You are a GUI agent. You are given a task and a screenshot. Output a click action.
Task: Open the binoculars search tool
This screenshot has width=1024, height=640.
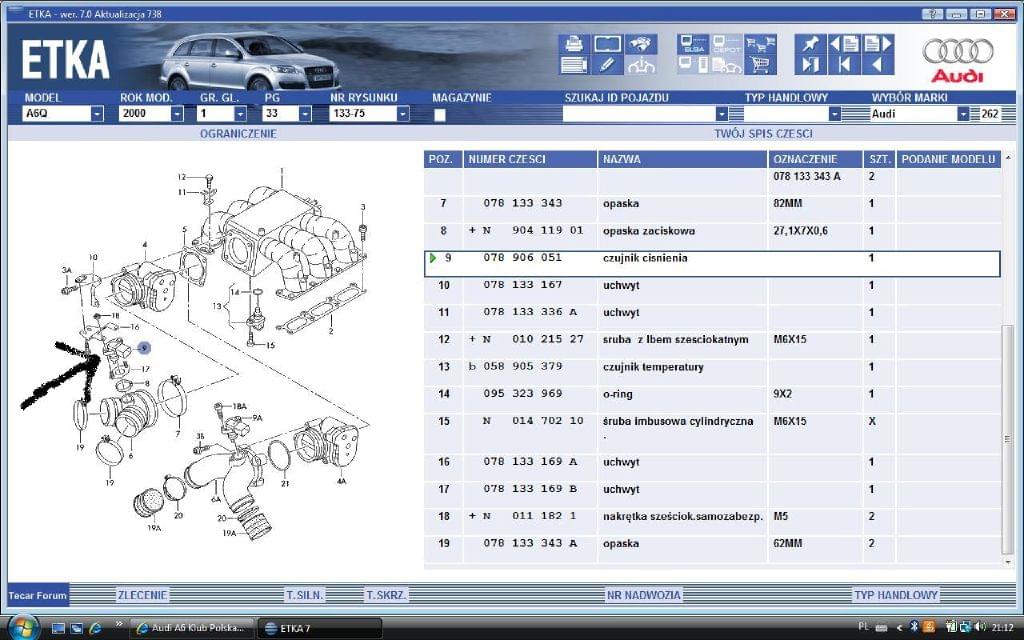641,44
